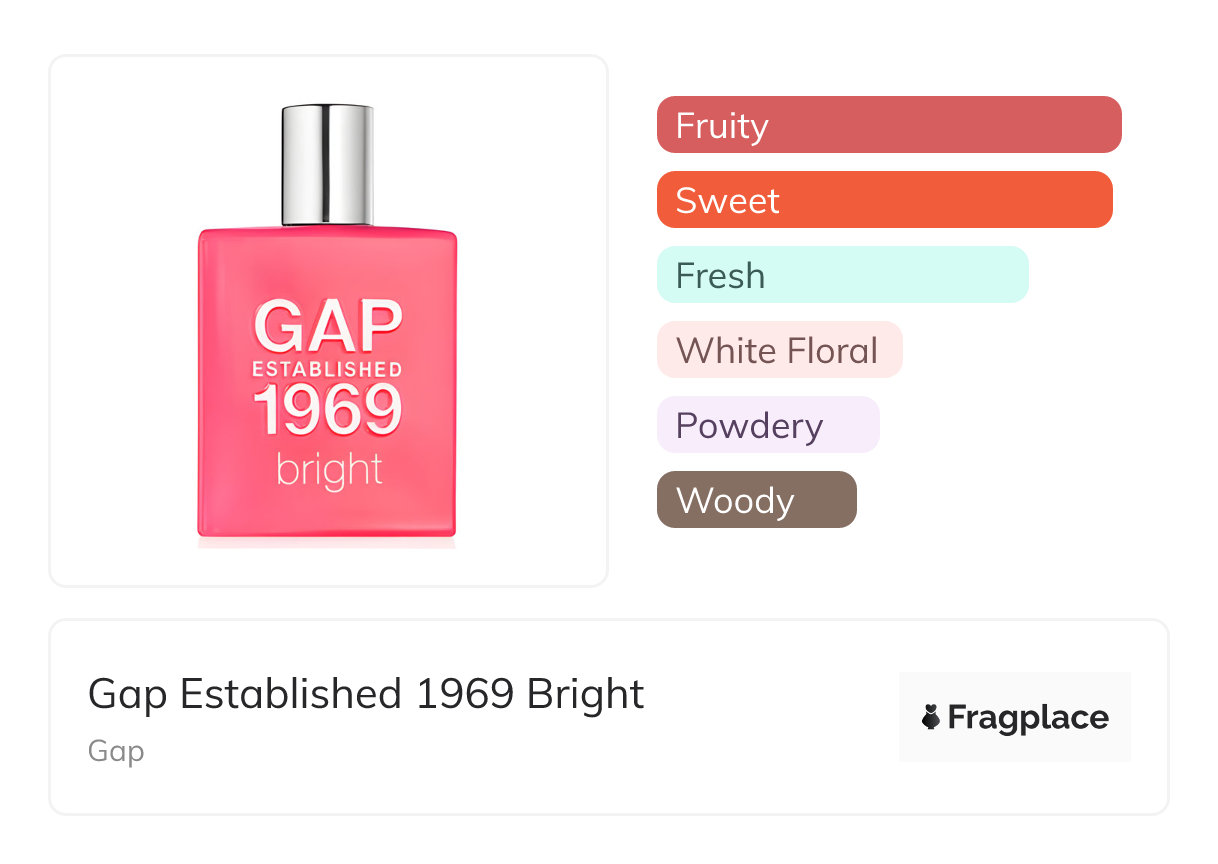Viewport: 1218px width, 864px height.
Task: Click the first word 'Gap' in the title
Action: [x=125, y=693]
